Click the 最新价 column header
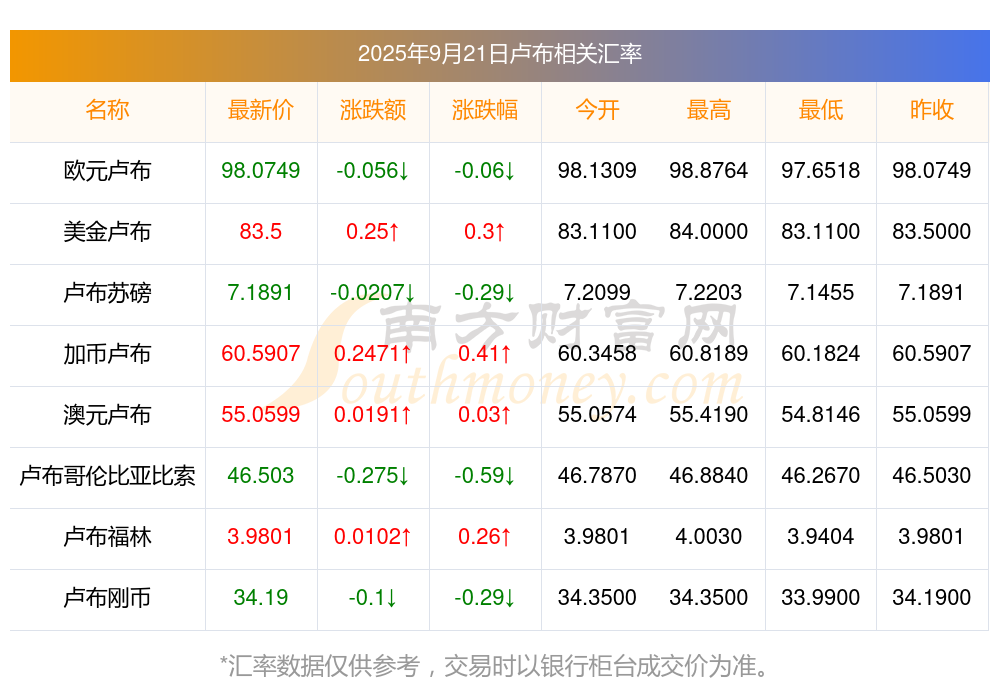Viewport: 1000px width, 698px height. (x=261, y=110)
